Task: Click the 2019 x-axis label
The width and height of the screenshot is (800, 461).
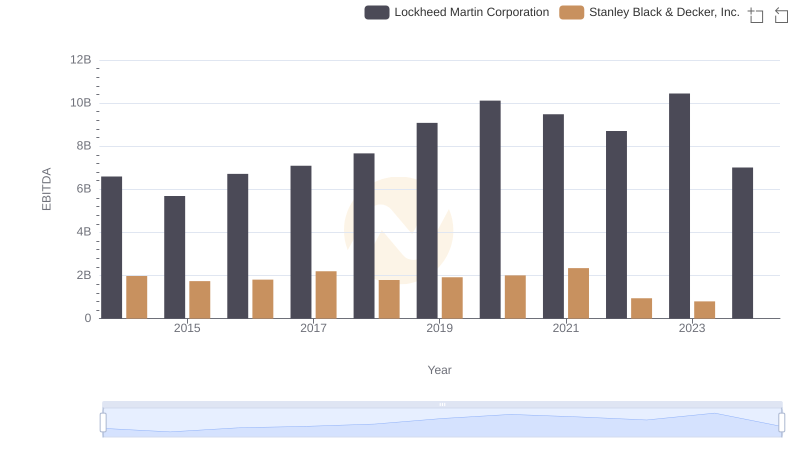Action: point(439,328)
